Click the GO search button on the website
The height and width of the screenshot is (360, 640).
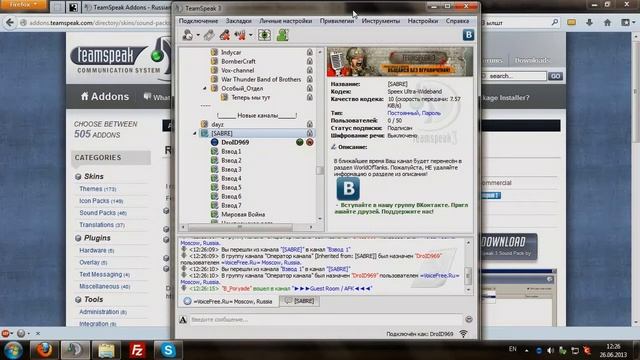555,76
